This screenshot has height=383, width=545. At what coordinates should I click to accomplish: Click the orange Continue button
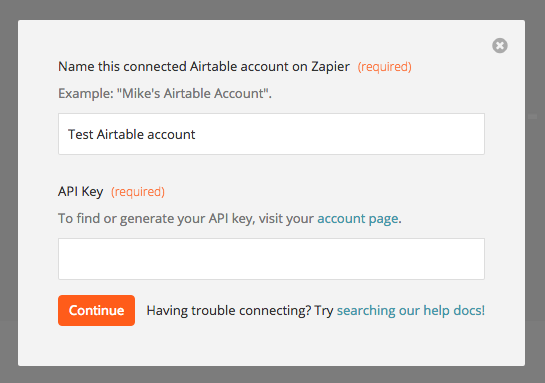(96, 310)
